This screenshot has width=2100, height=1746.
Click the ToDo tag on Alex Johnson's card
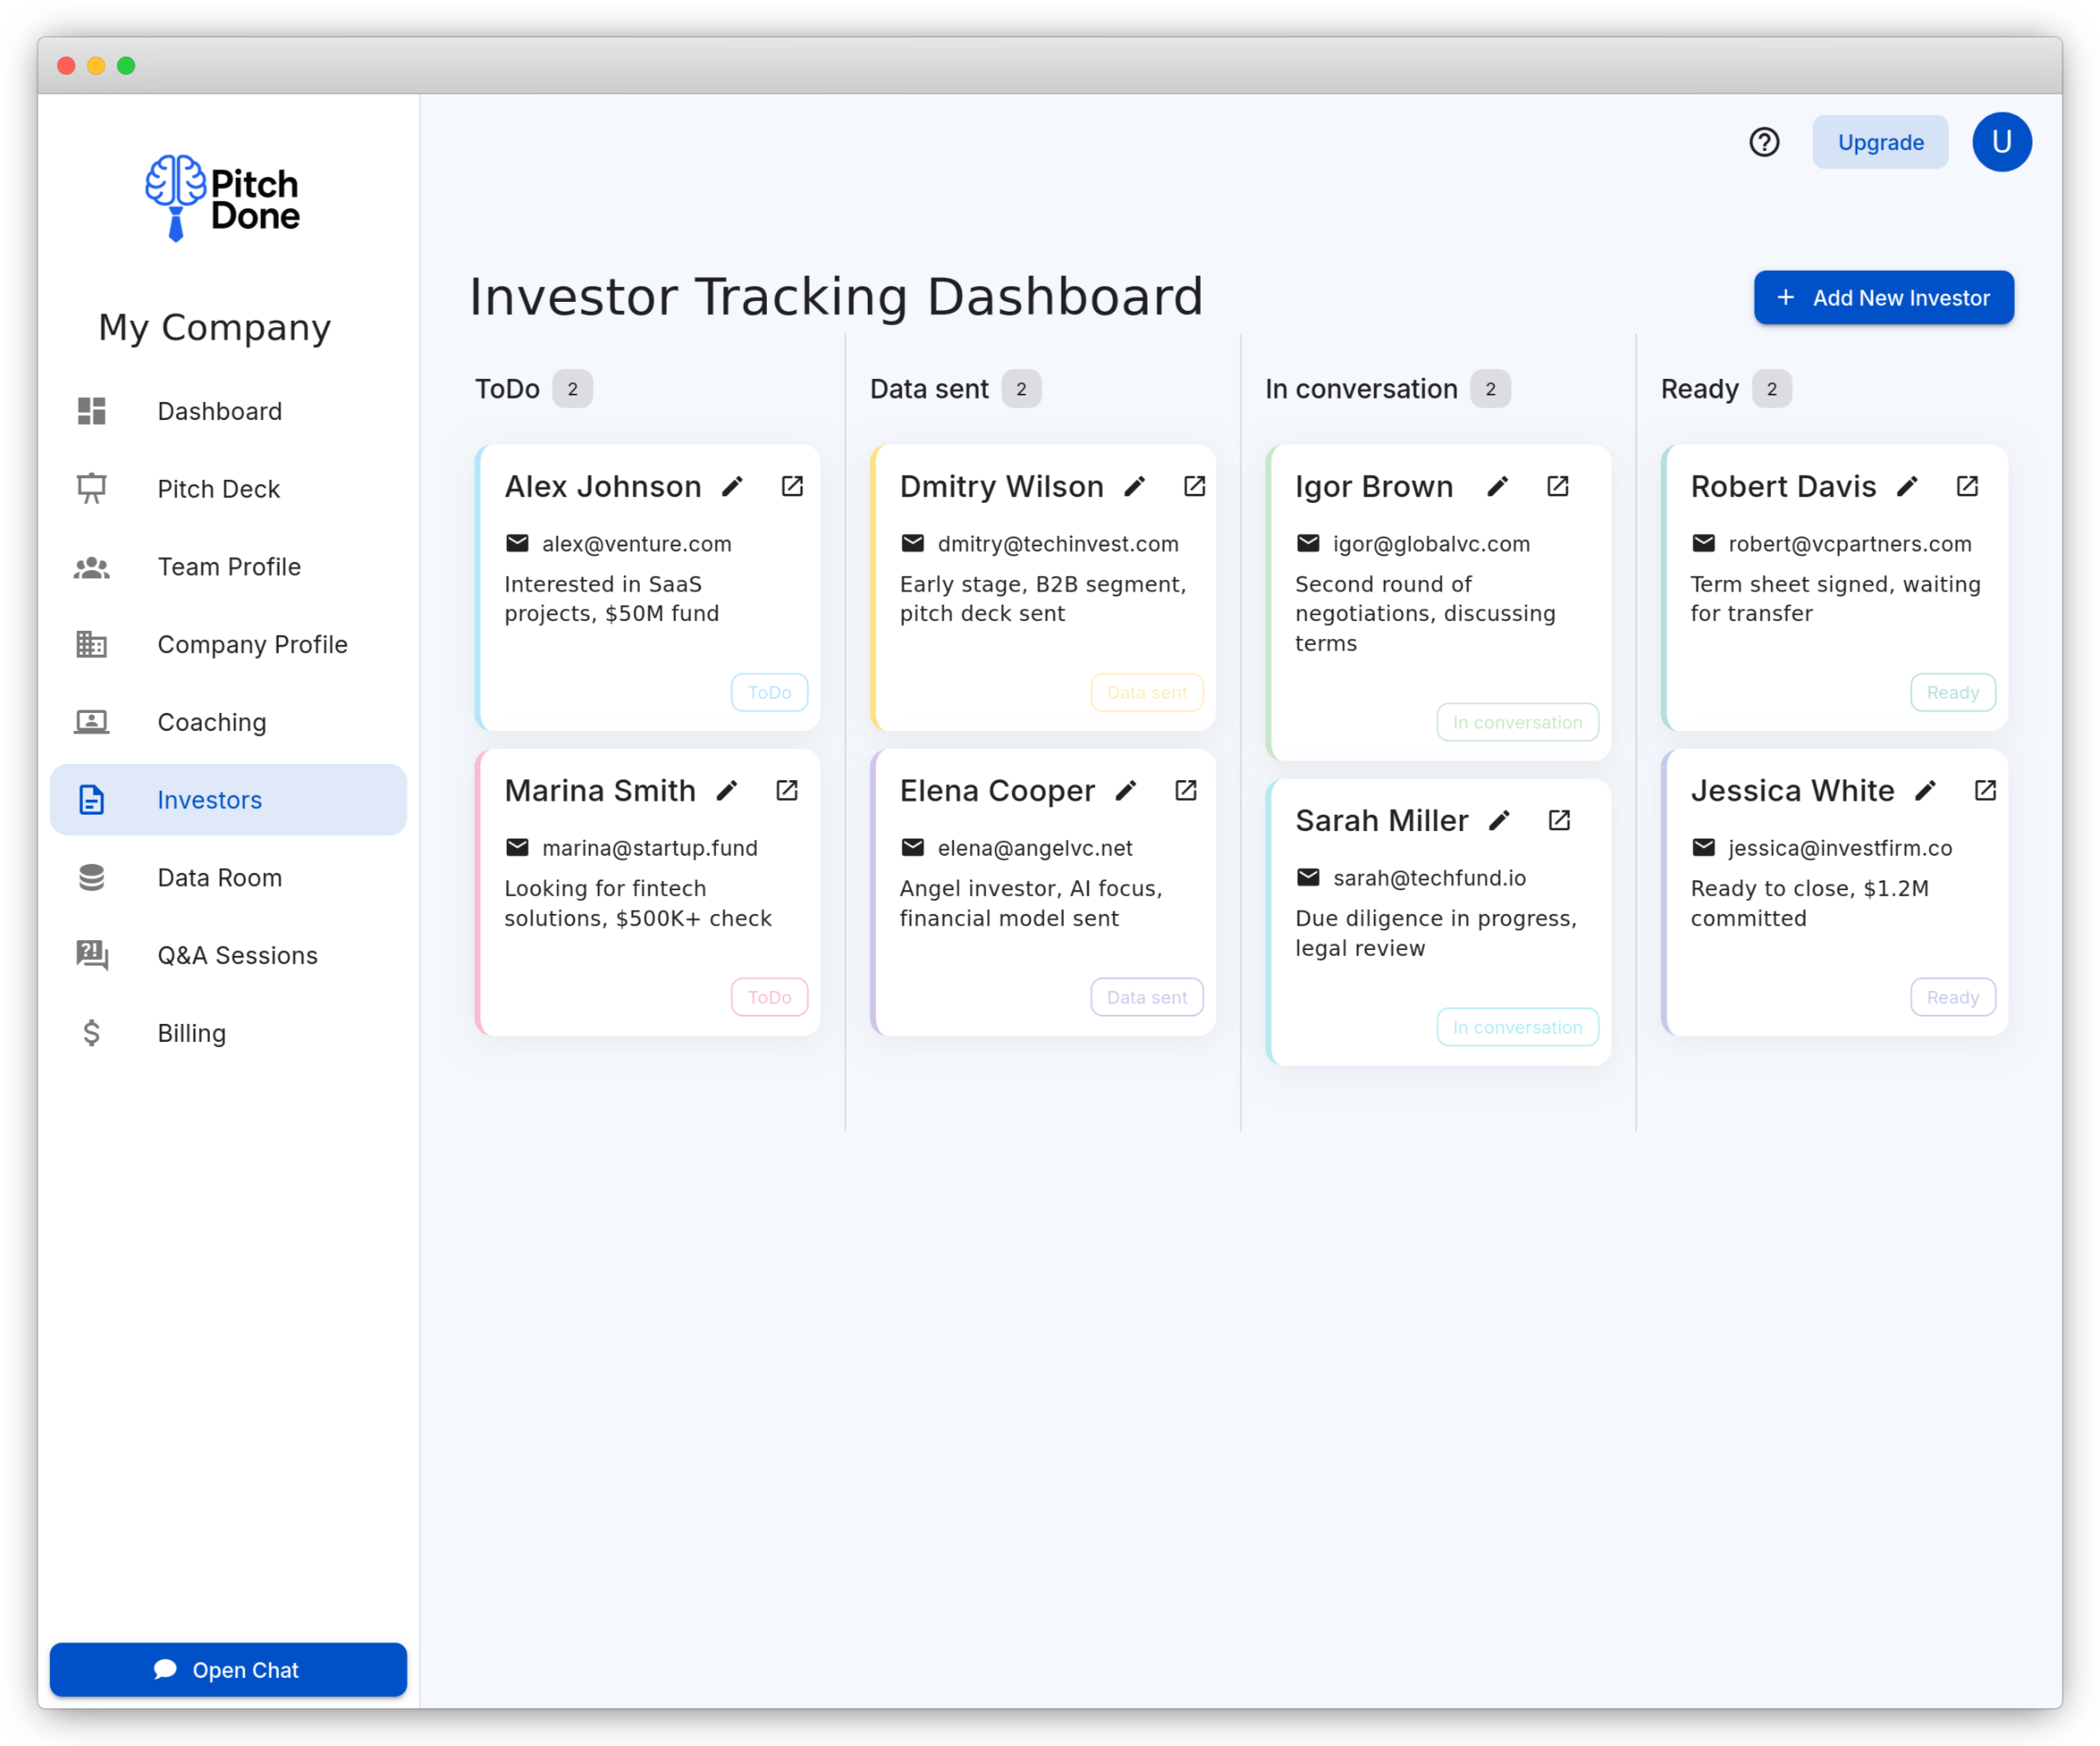769,692
